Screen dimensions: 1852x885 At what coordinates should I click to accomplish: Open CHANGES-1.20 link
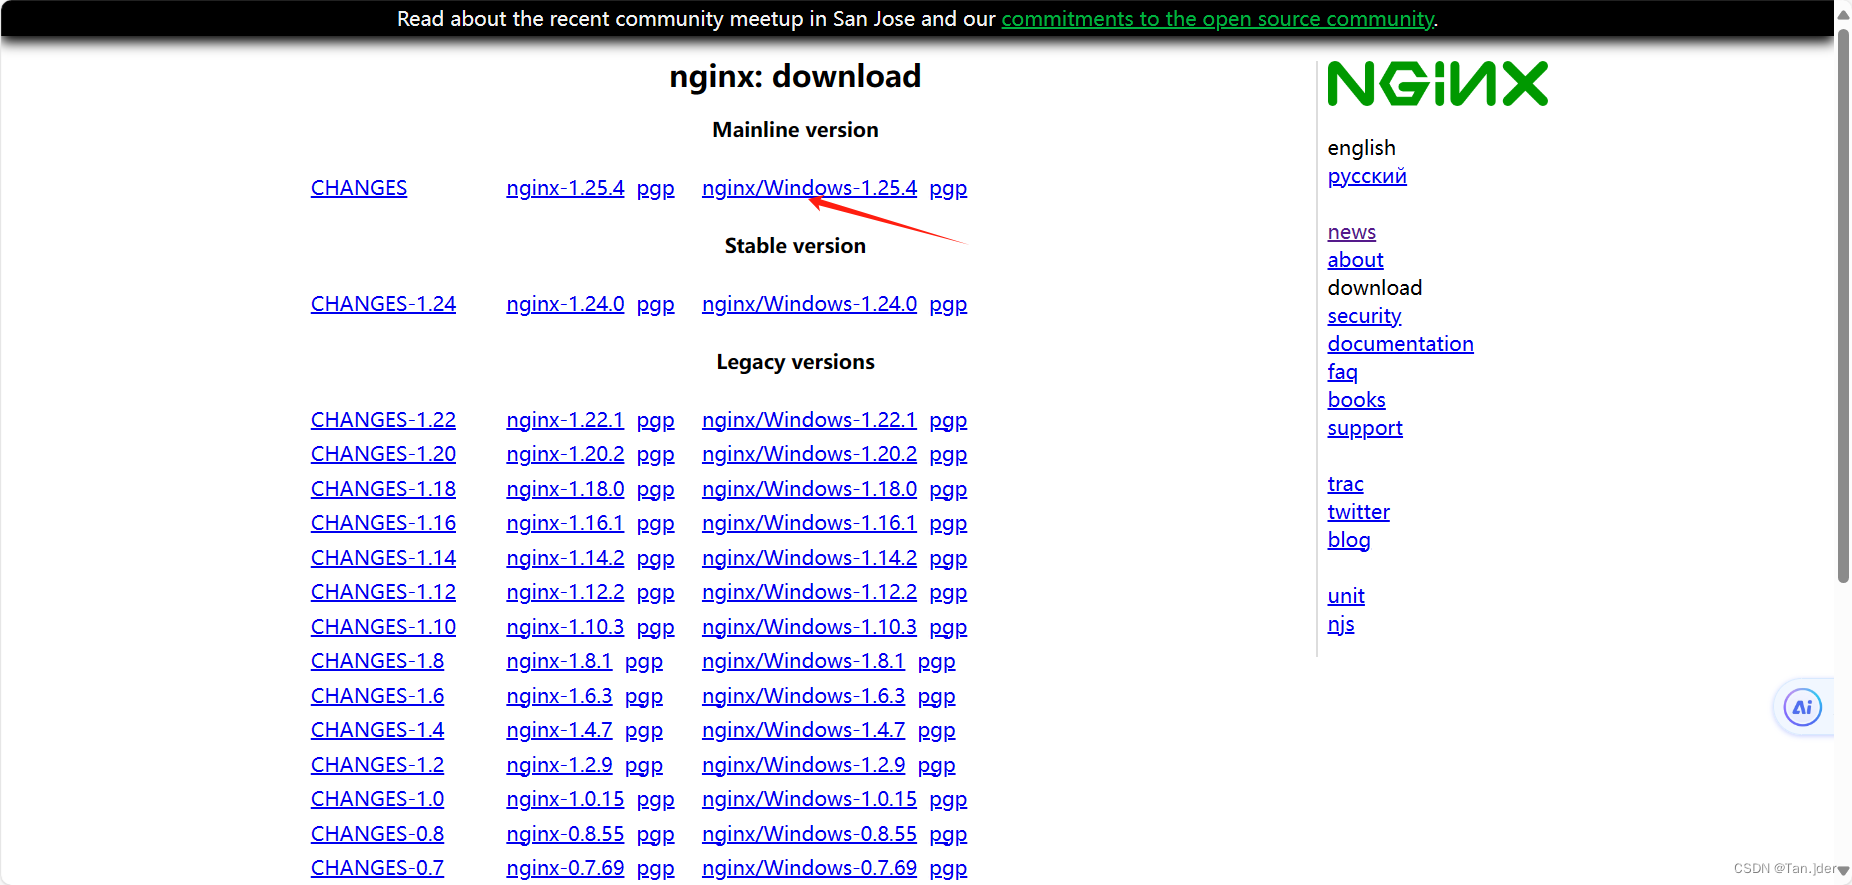tap(383, 454)
